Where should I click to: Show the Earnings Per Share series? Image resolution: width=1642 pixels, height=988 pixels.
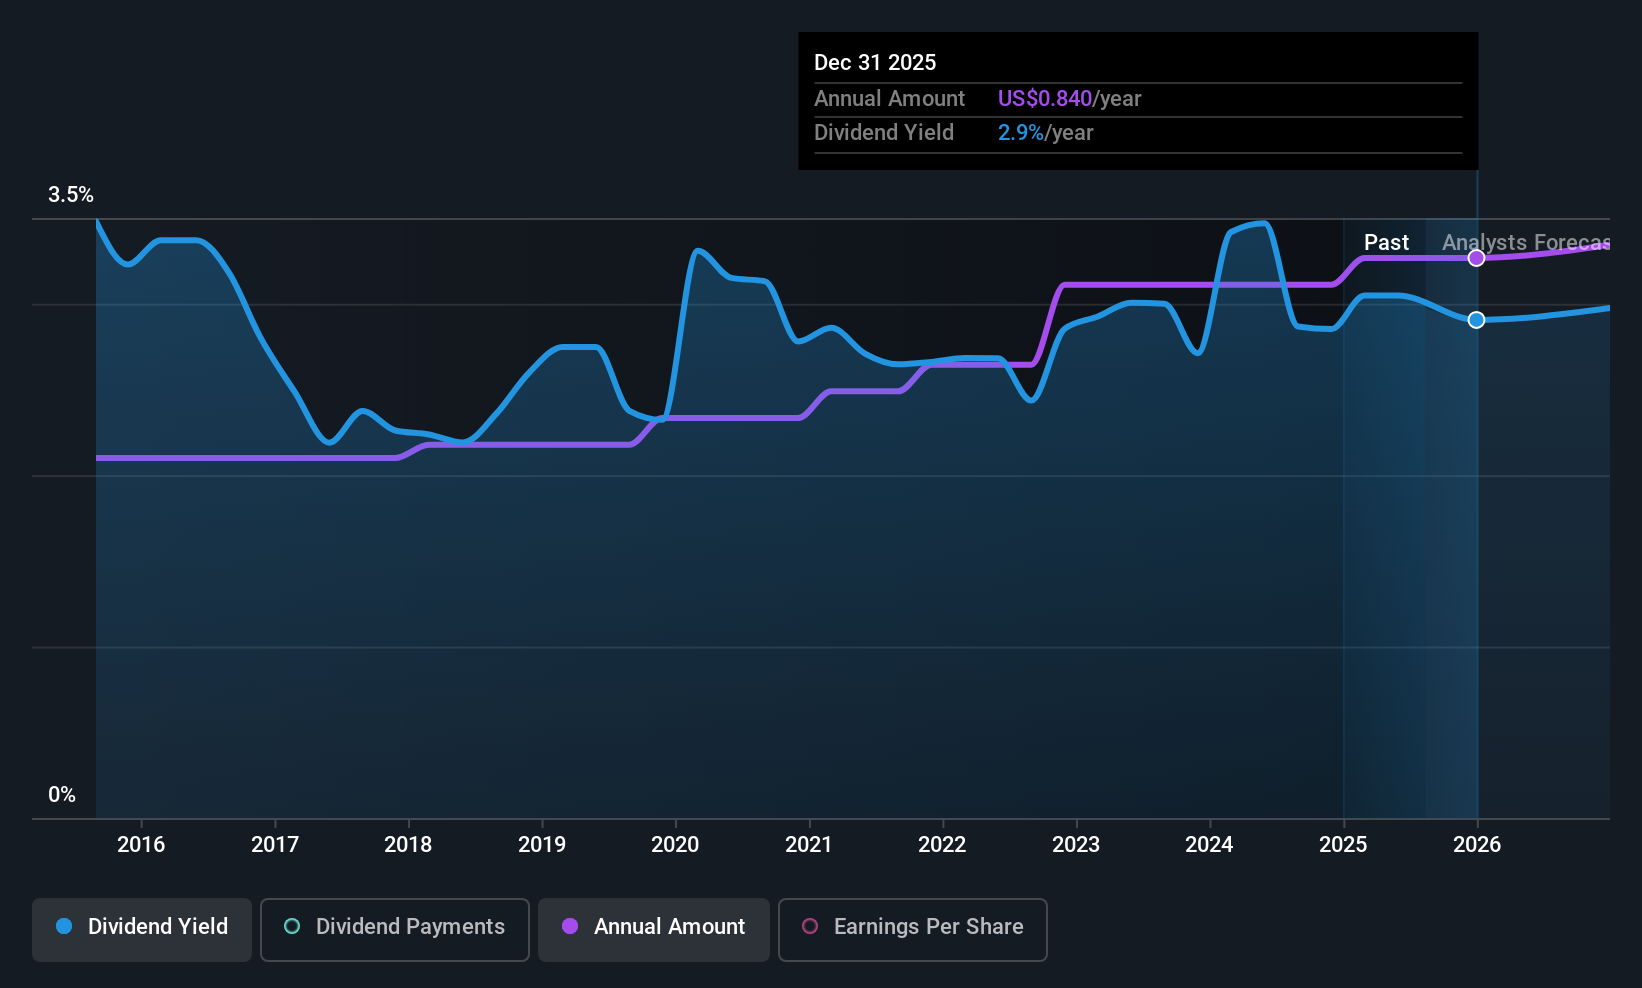(912, 929)
